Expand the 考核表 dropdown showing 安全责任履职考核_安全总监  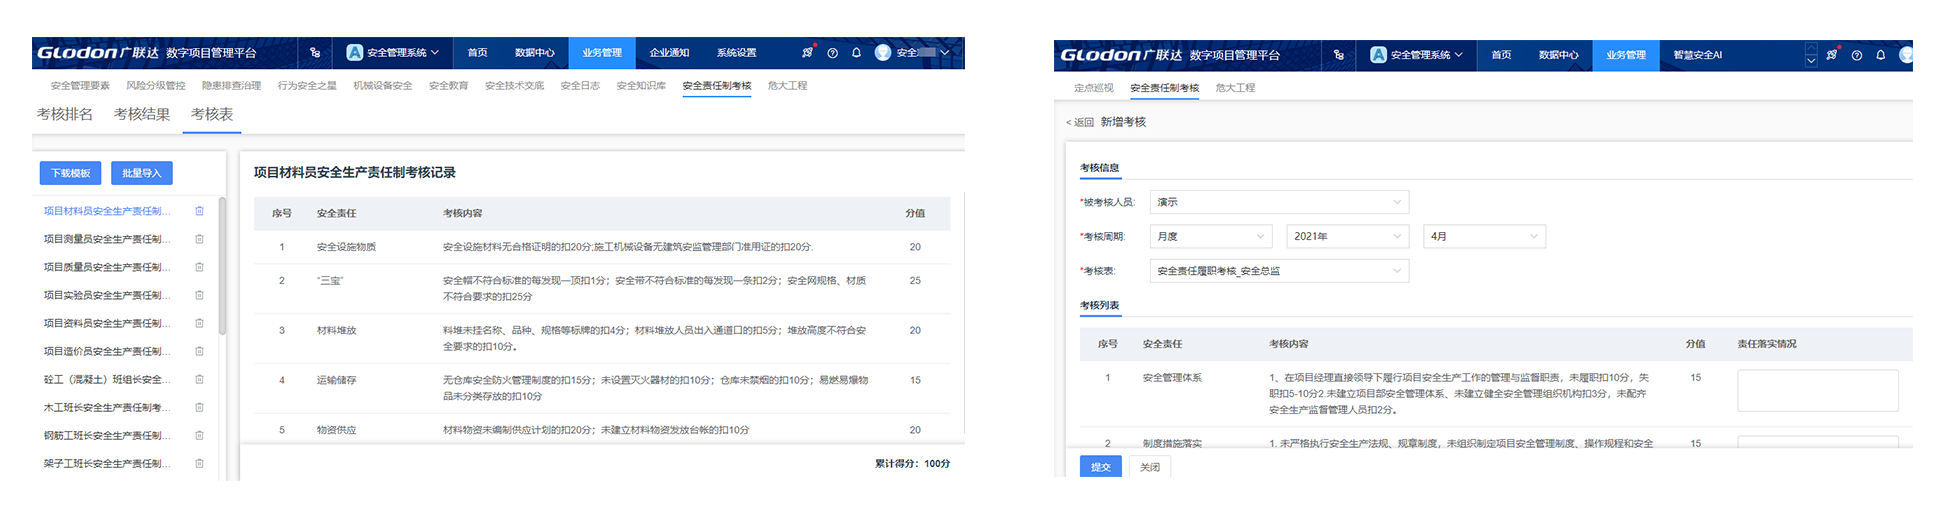click(x=1278, y=271)
